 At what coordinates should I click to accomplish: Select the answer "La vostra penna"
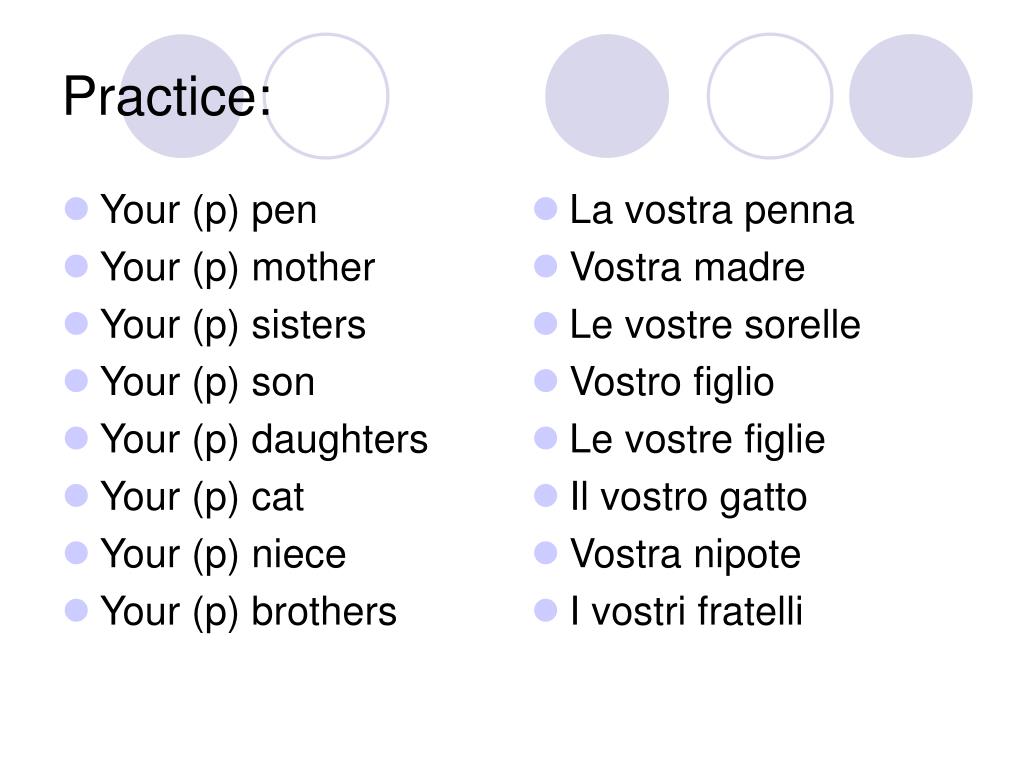(x=711, y=211)
